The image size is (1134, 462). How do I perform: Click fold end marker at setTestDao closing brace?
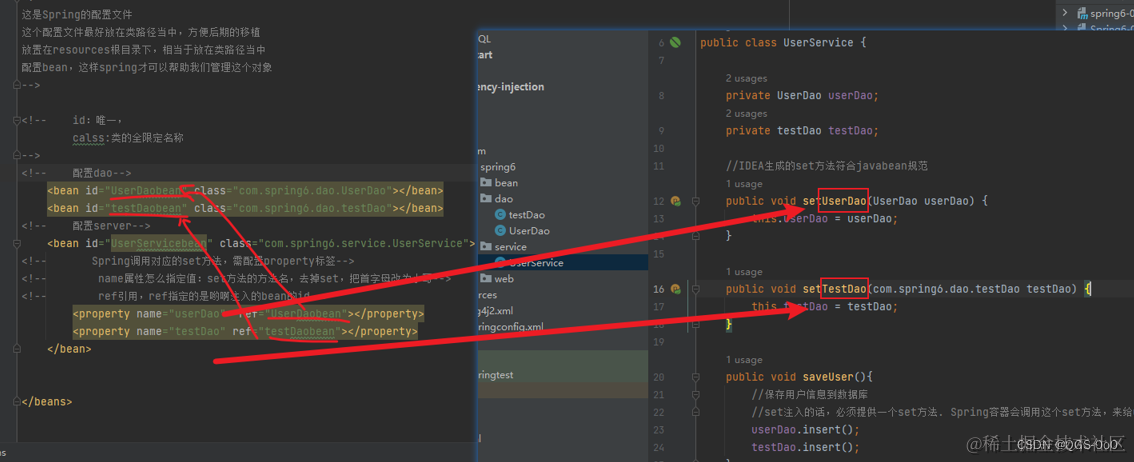pos(696,325)
